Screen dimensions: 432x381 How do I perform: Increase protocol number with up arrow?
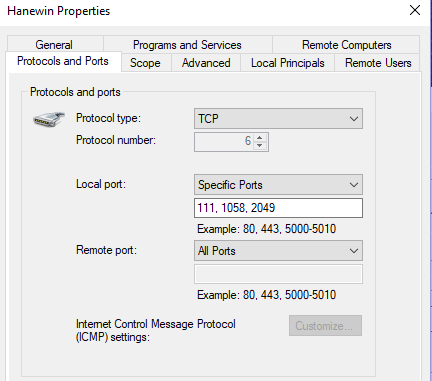point(260,138)
